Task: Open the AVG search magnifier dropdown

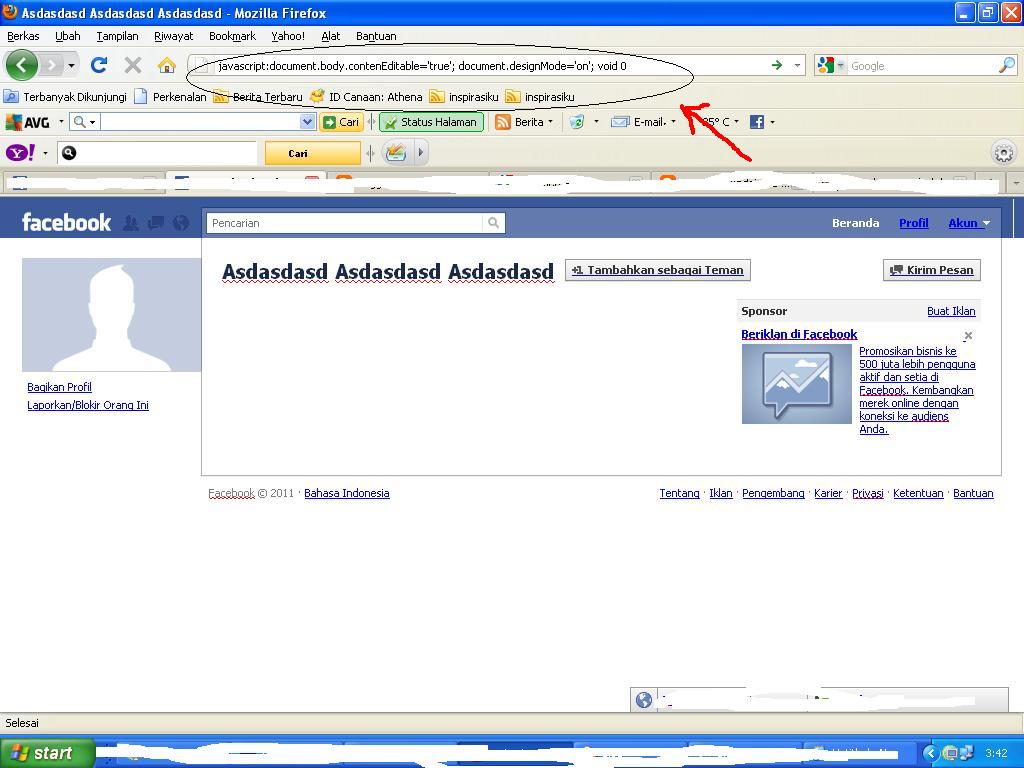Action: click(84, 121)
